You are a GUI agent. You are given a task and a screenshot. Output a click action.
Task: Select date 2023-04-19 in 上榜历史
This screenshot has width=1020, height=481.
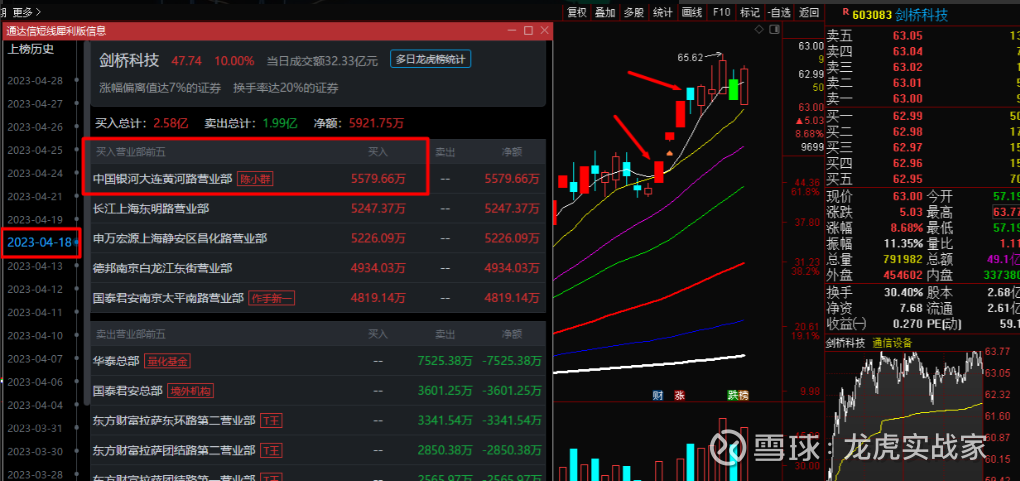(x=35, y=219)
